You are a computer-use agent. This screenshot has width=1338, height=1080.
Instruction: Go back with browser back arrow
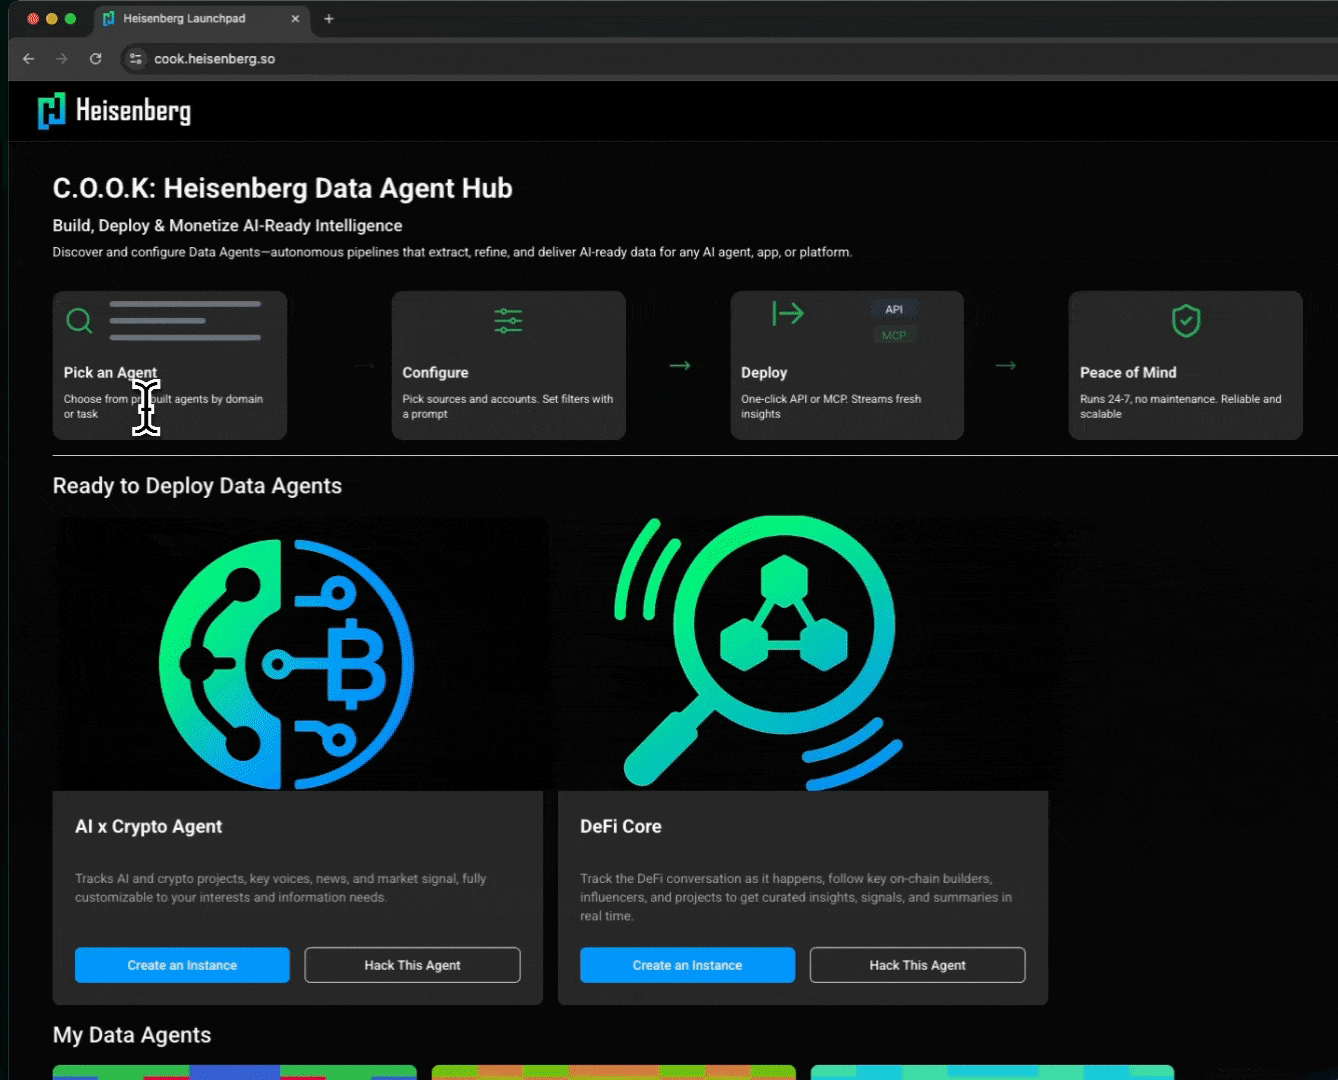[x=29, y=59]
